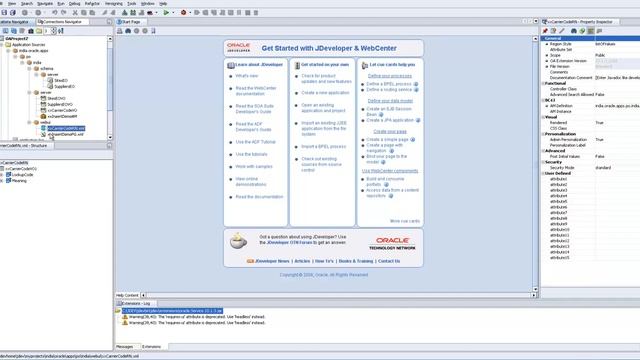Click the binoculars icon on Start Page toolbar
The image size is (640, 360).
coord(128,31)
